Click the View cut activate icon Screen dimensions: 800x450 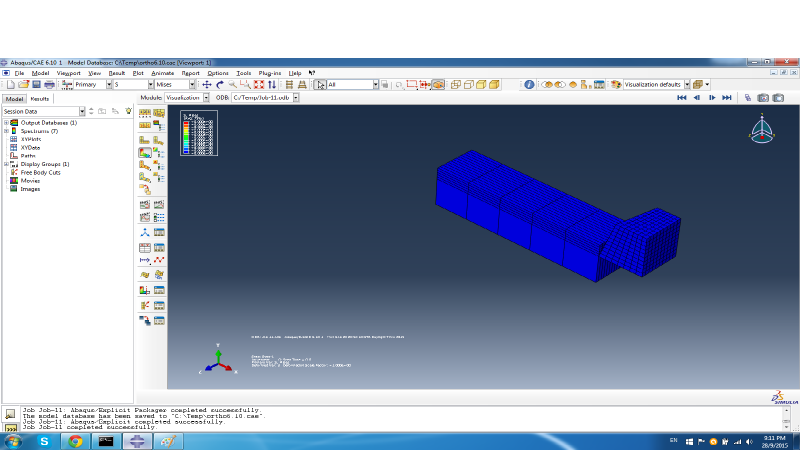tap(145, 290)
